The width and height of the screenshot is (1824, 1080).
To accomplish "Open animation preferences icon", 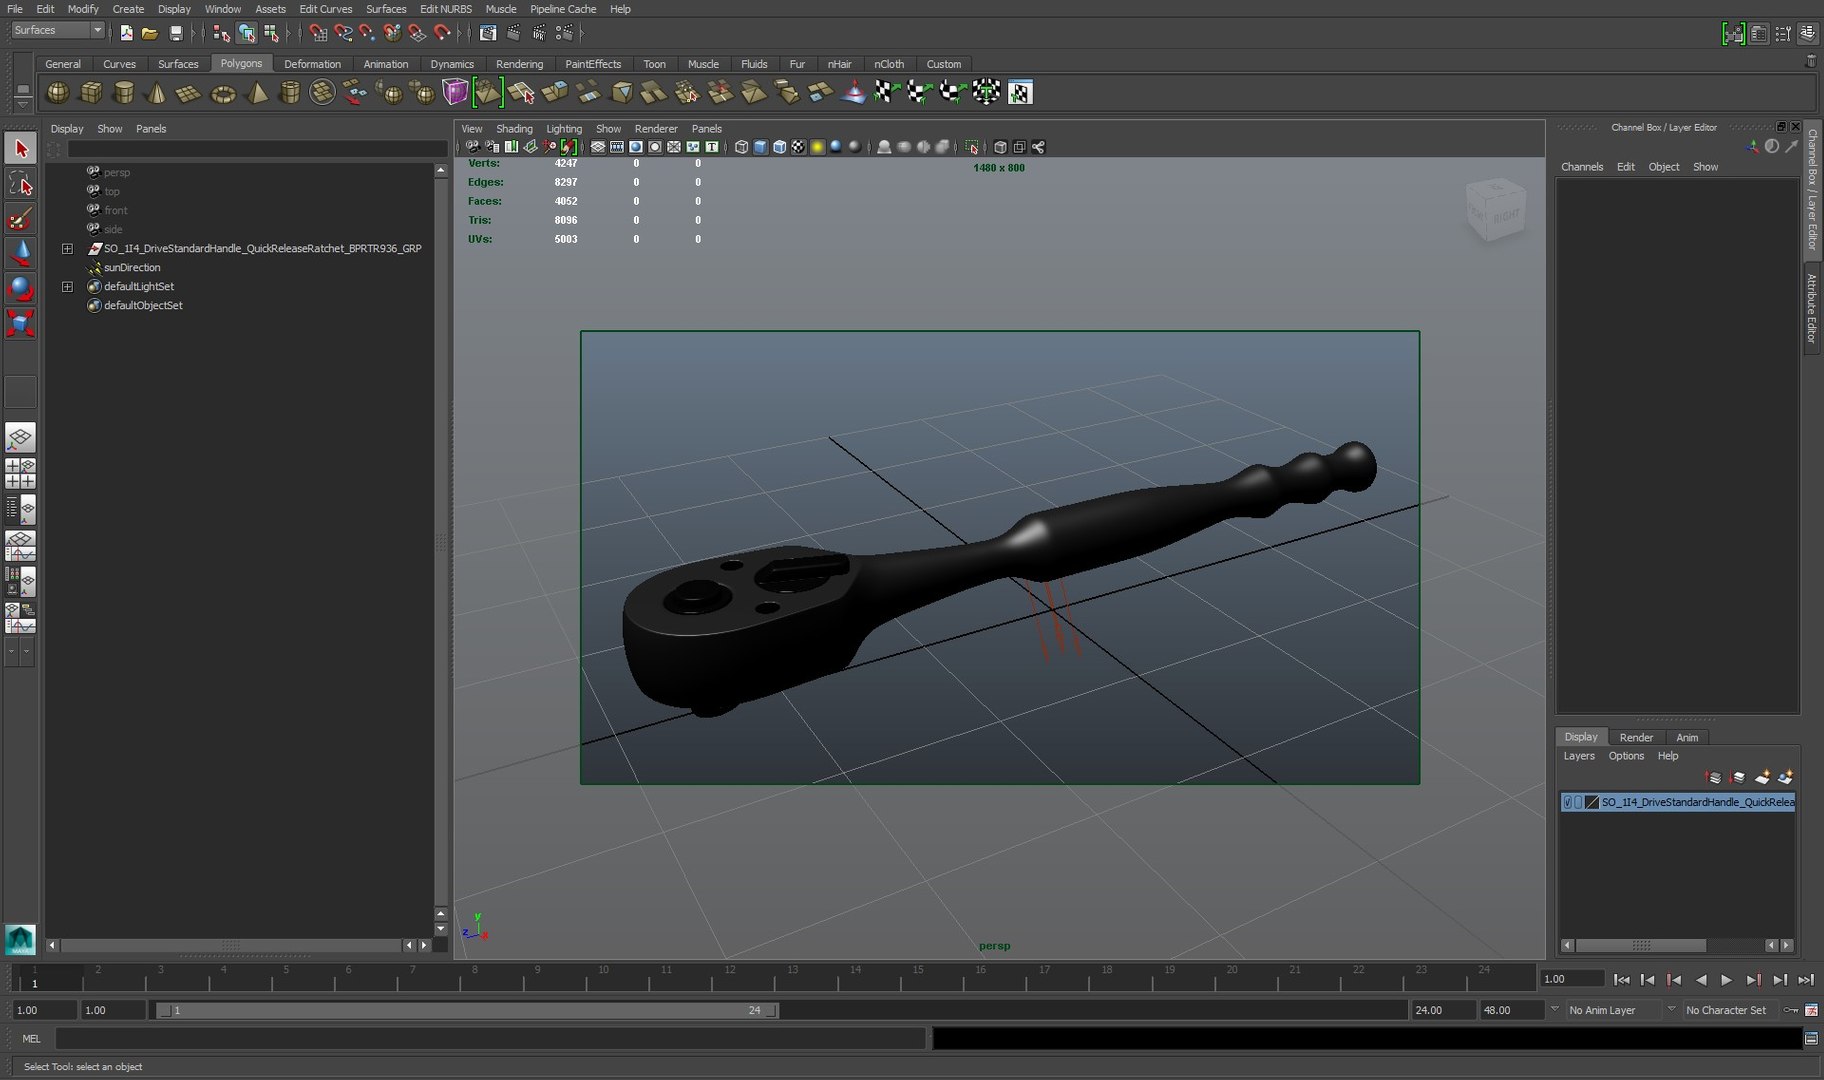I will (x=1812, y=1010).
